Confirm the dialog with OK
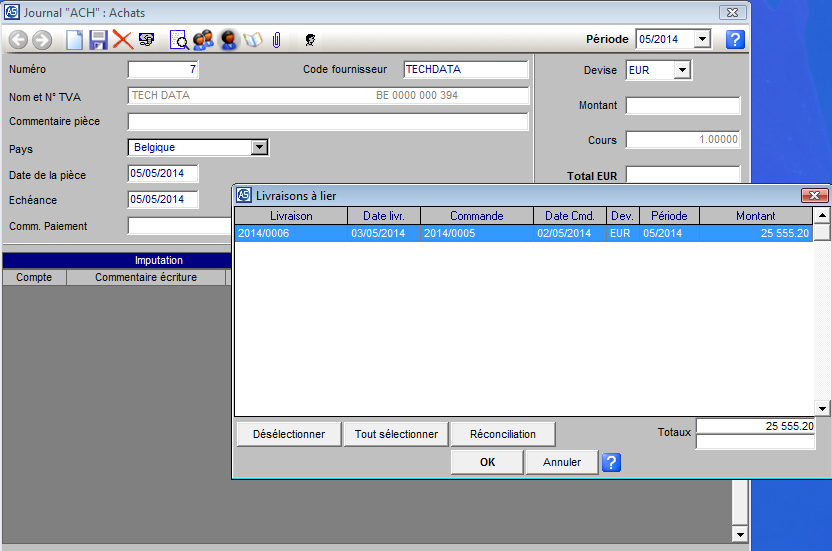The width and height of the screenshot is (832, 551). click(x=487, y=462)
